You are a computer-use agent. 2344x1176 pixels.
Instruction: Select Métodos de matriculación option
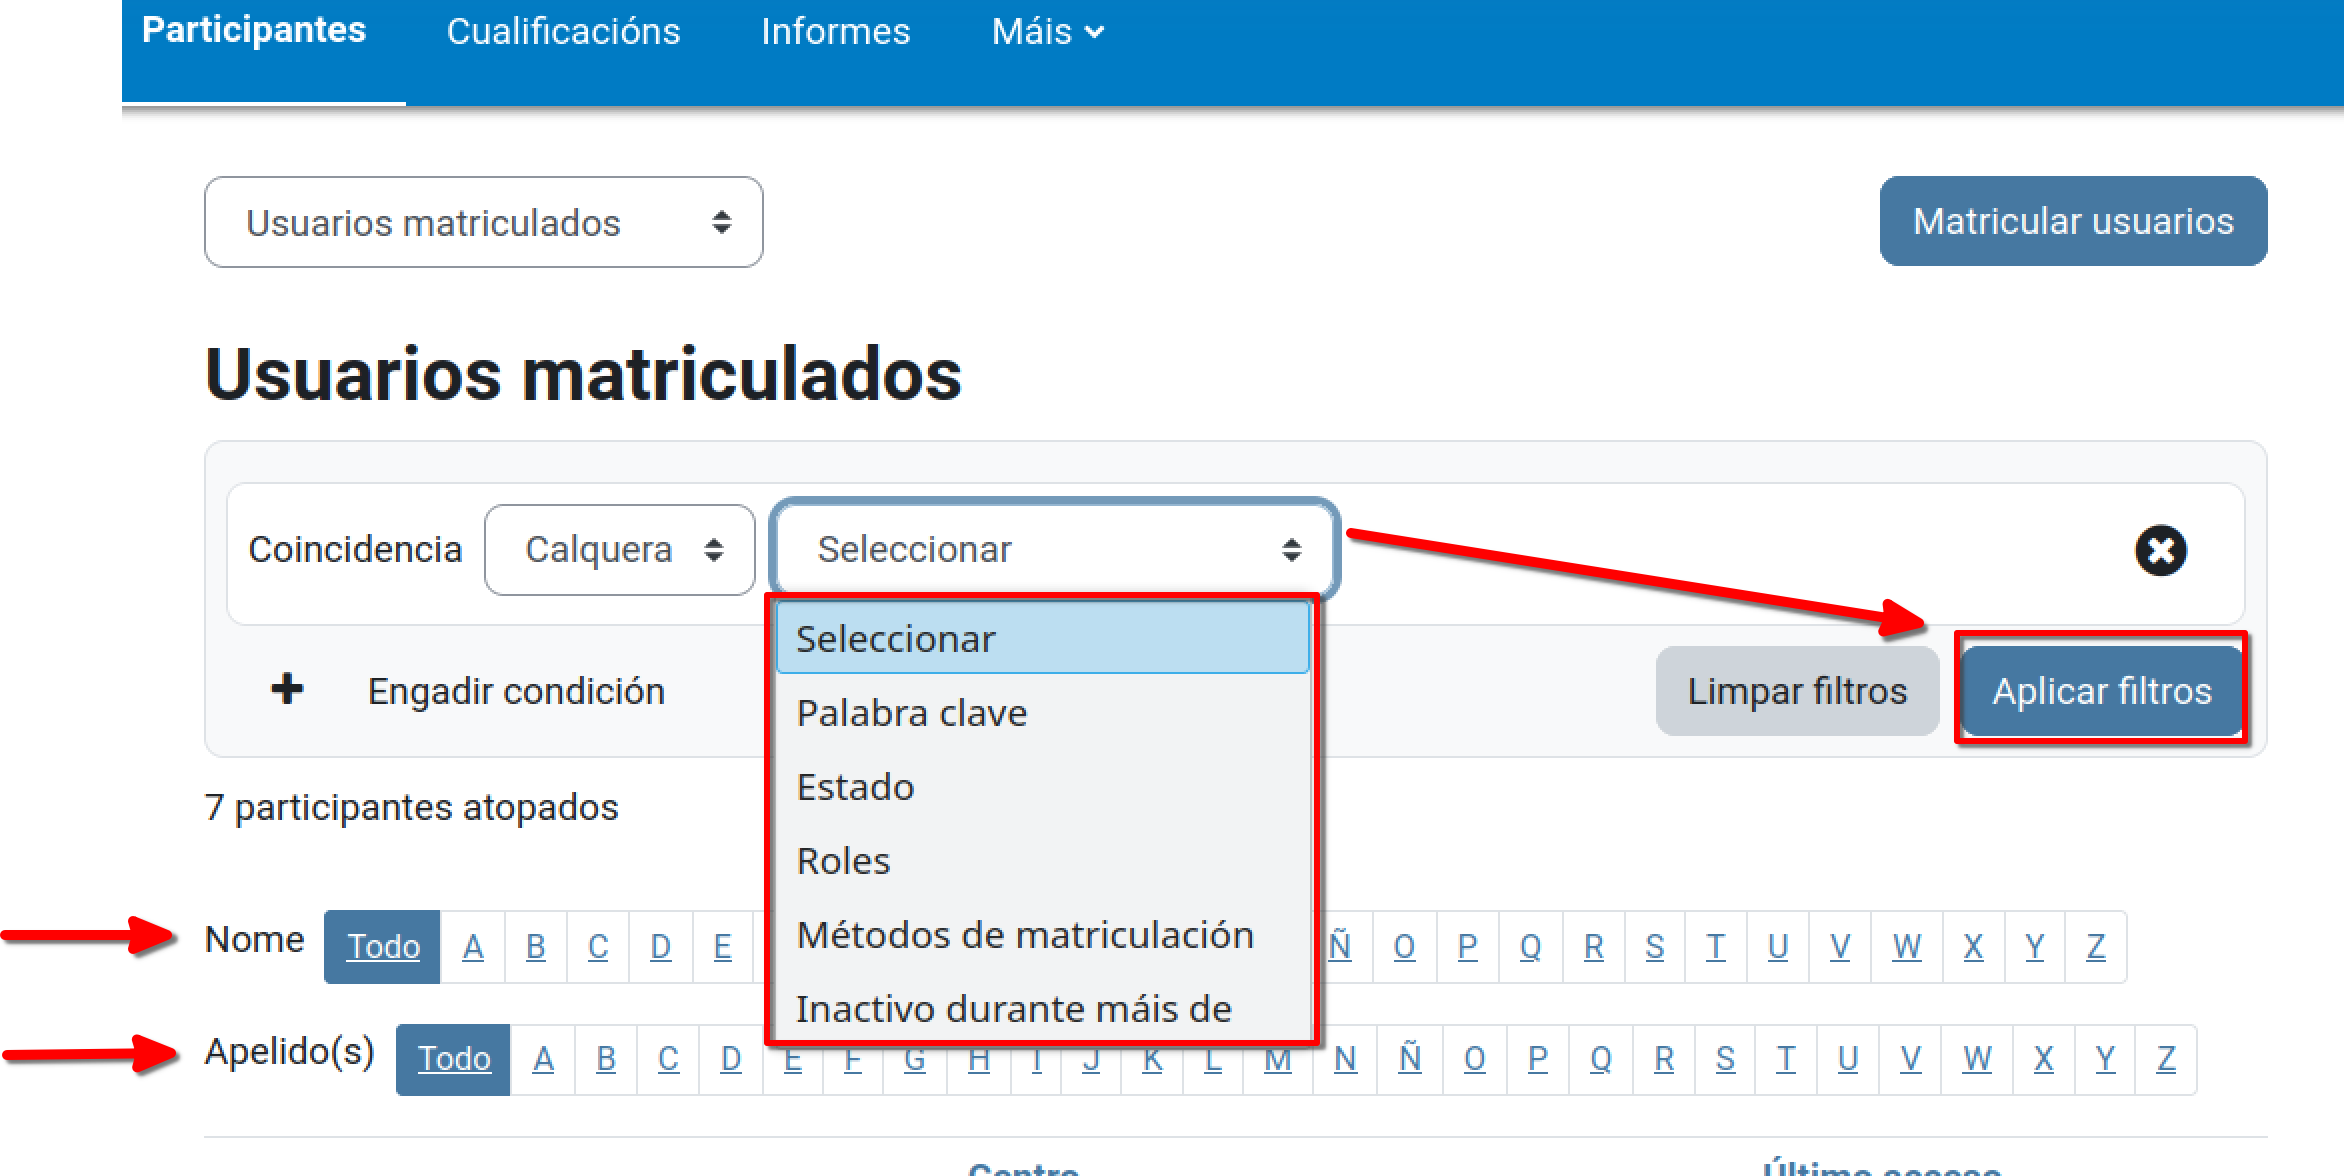(1024, 934)
